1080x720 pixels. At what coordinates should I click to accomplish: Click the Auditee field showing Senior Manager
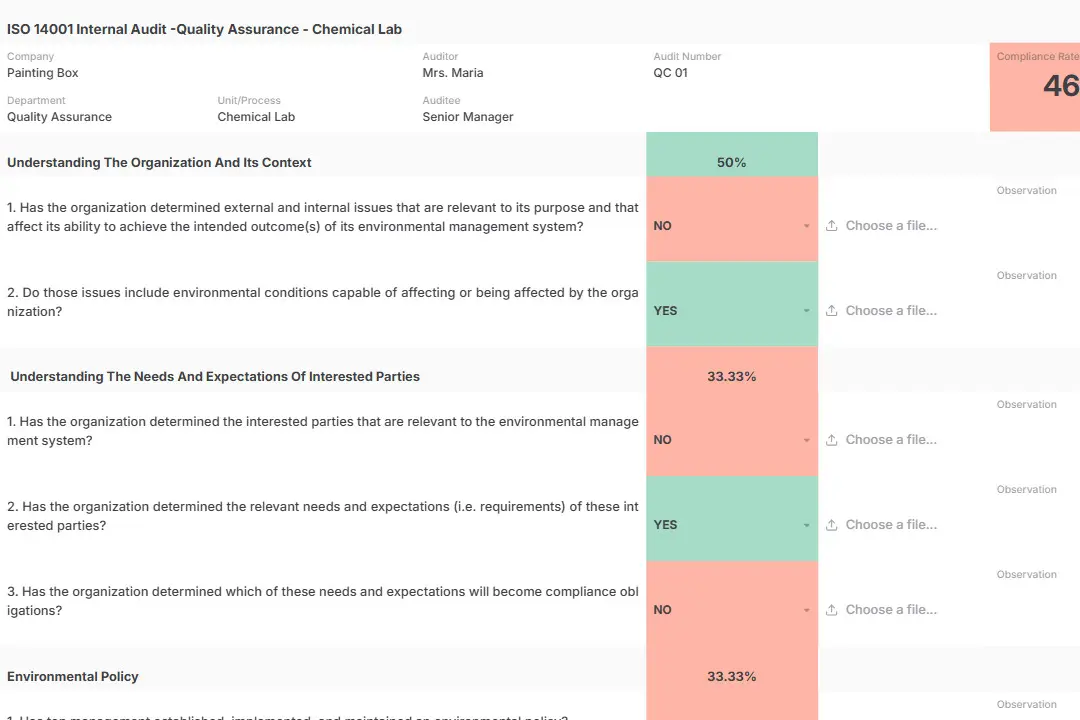point(468,117)
